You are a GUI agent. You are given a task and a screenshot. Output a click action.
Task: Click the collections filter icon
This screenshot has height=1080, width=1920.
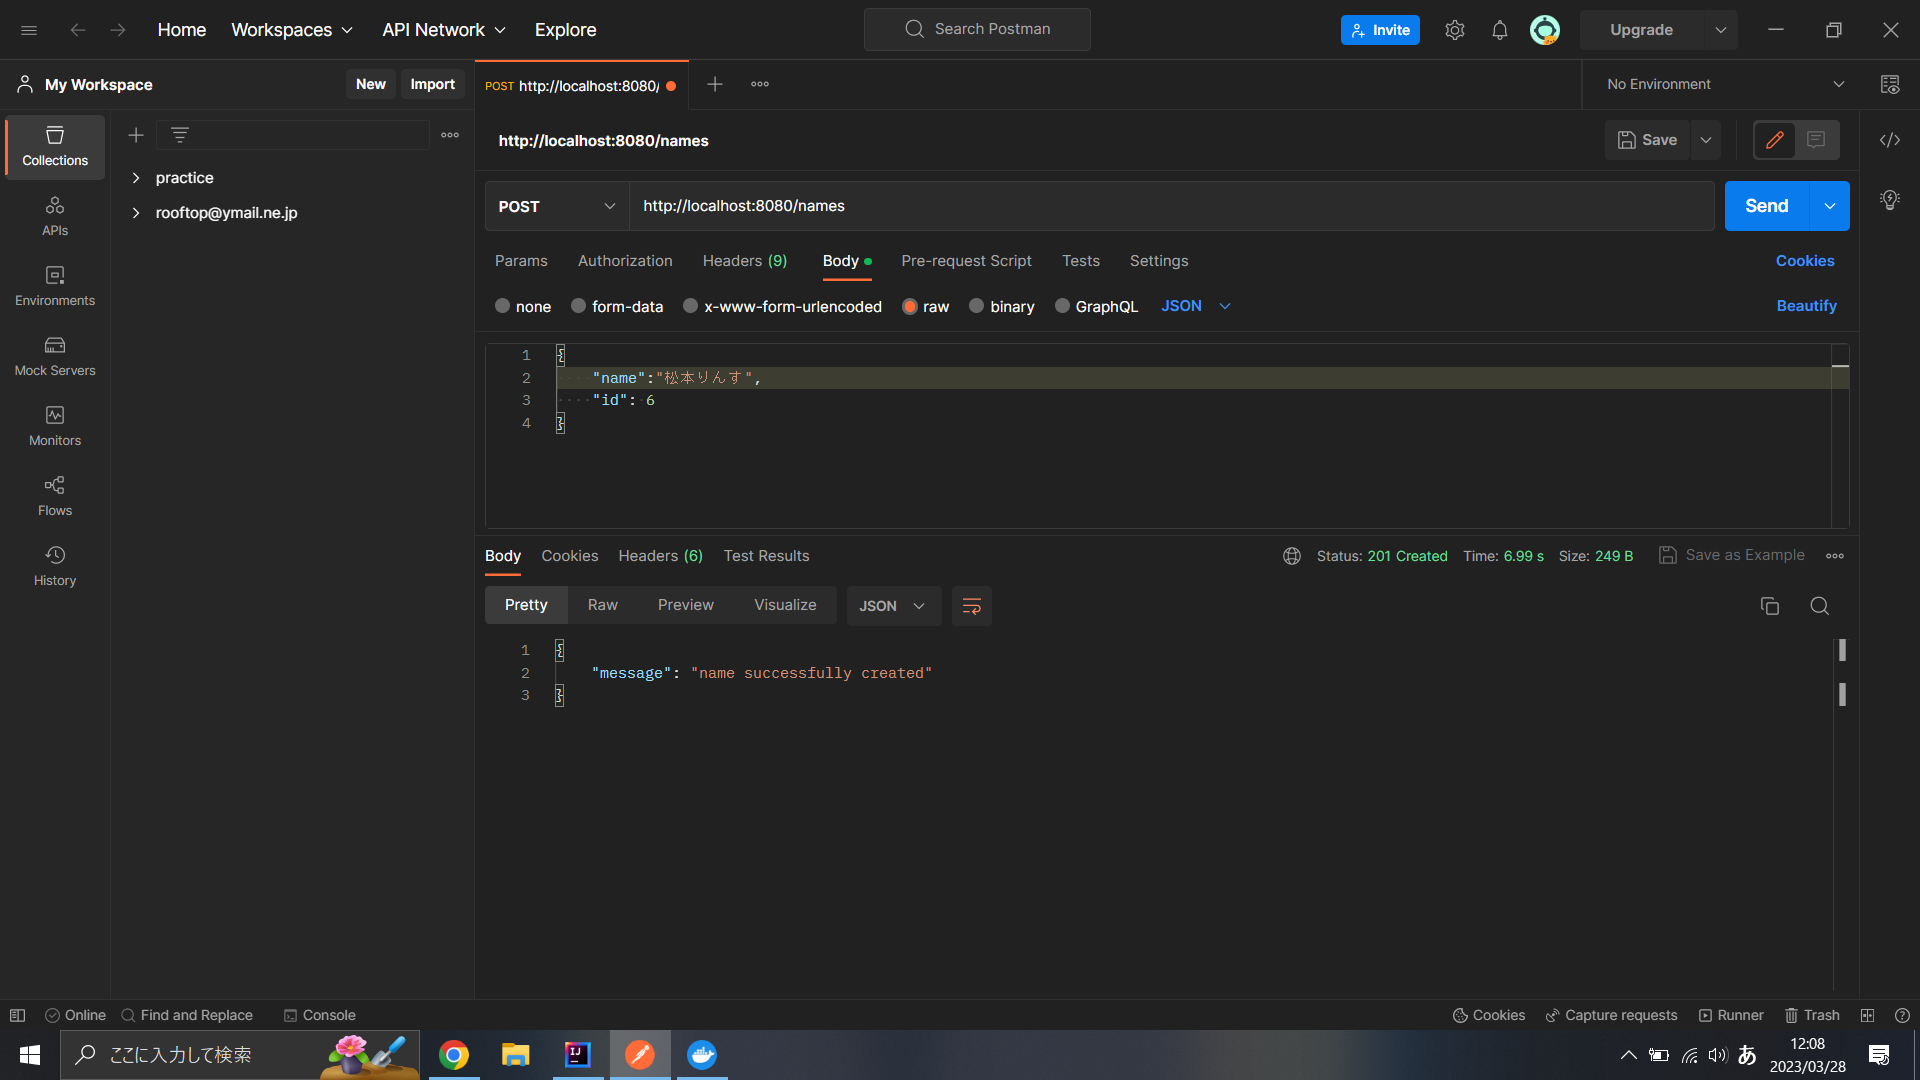[180, 135]
